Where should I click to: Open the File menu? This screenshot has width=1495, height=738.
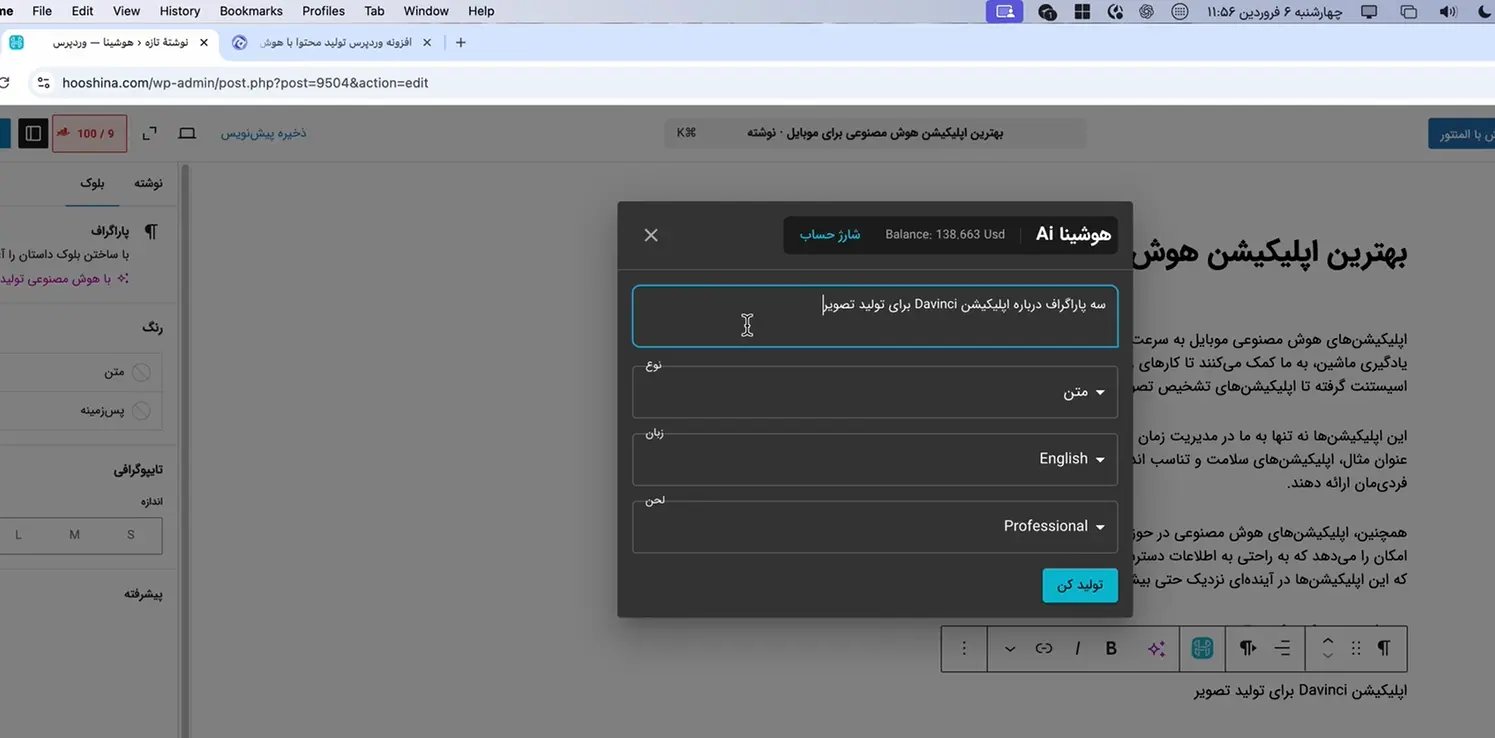42,11
